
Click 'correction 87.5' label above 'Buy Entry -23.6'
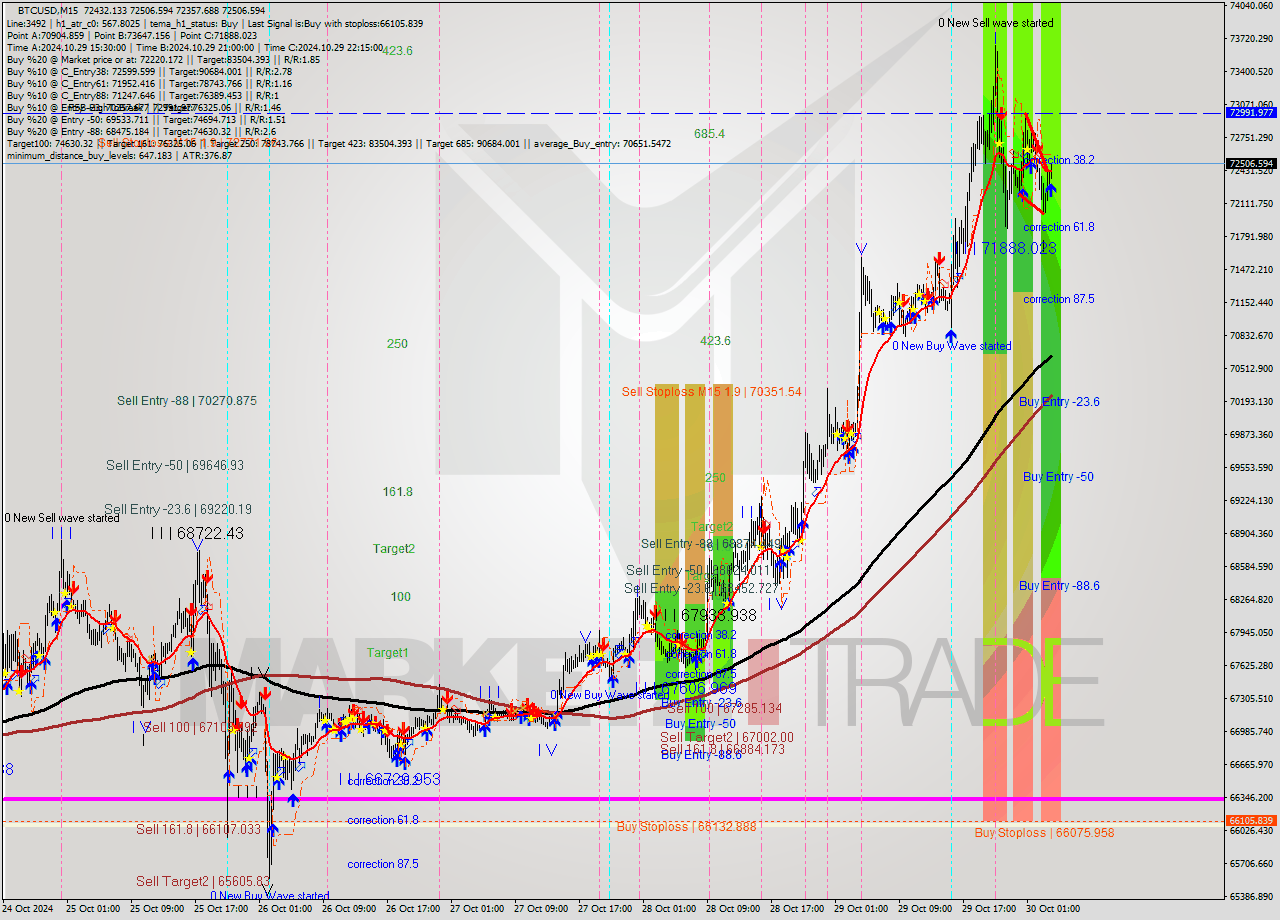tap(1058, 300)
